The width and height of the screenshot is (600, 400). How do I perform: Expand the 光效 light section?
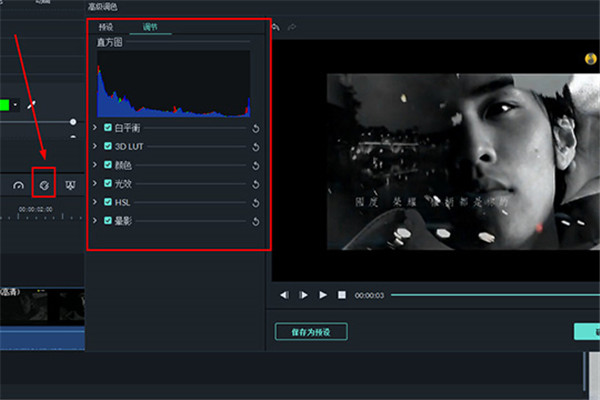95,184
